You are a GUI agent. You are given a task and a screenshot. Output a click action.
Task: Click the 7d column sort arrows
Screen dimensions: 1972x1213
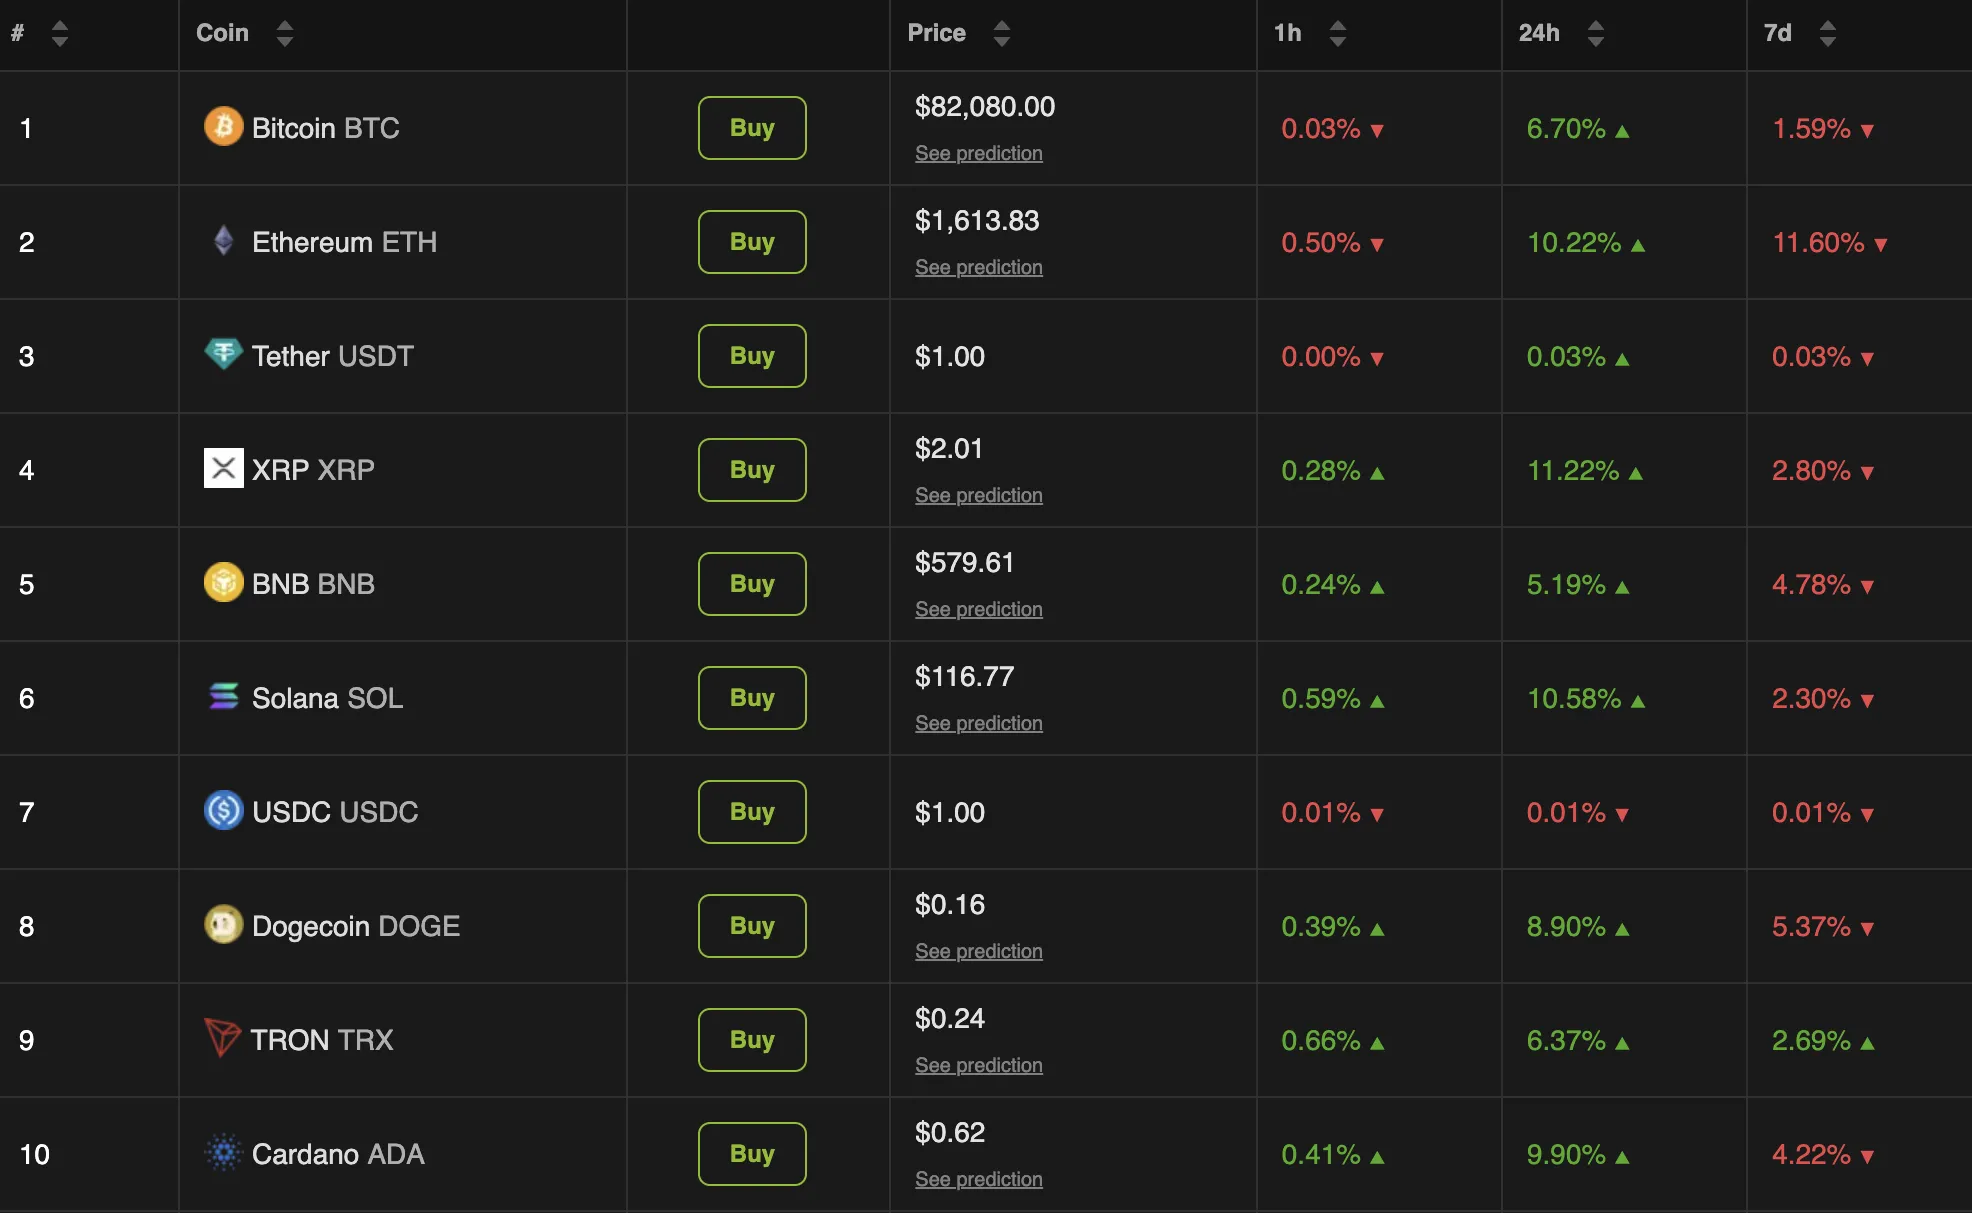[x=1830, y=33]
